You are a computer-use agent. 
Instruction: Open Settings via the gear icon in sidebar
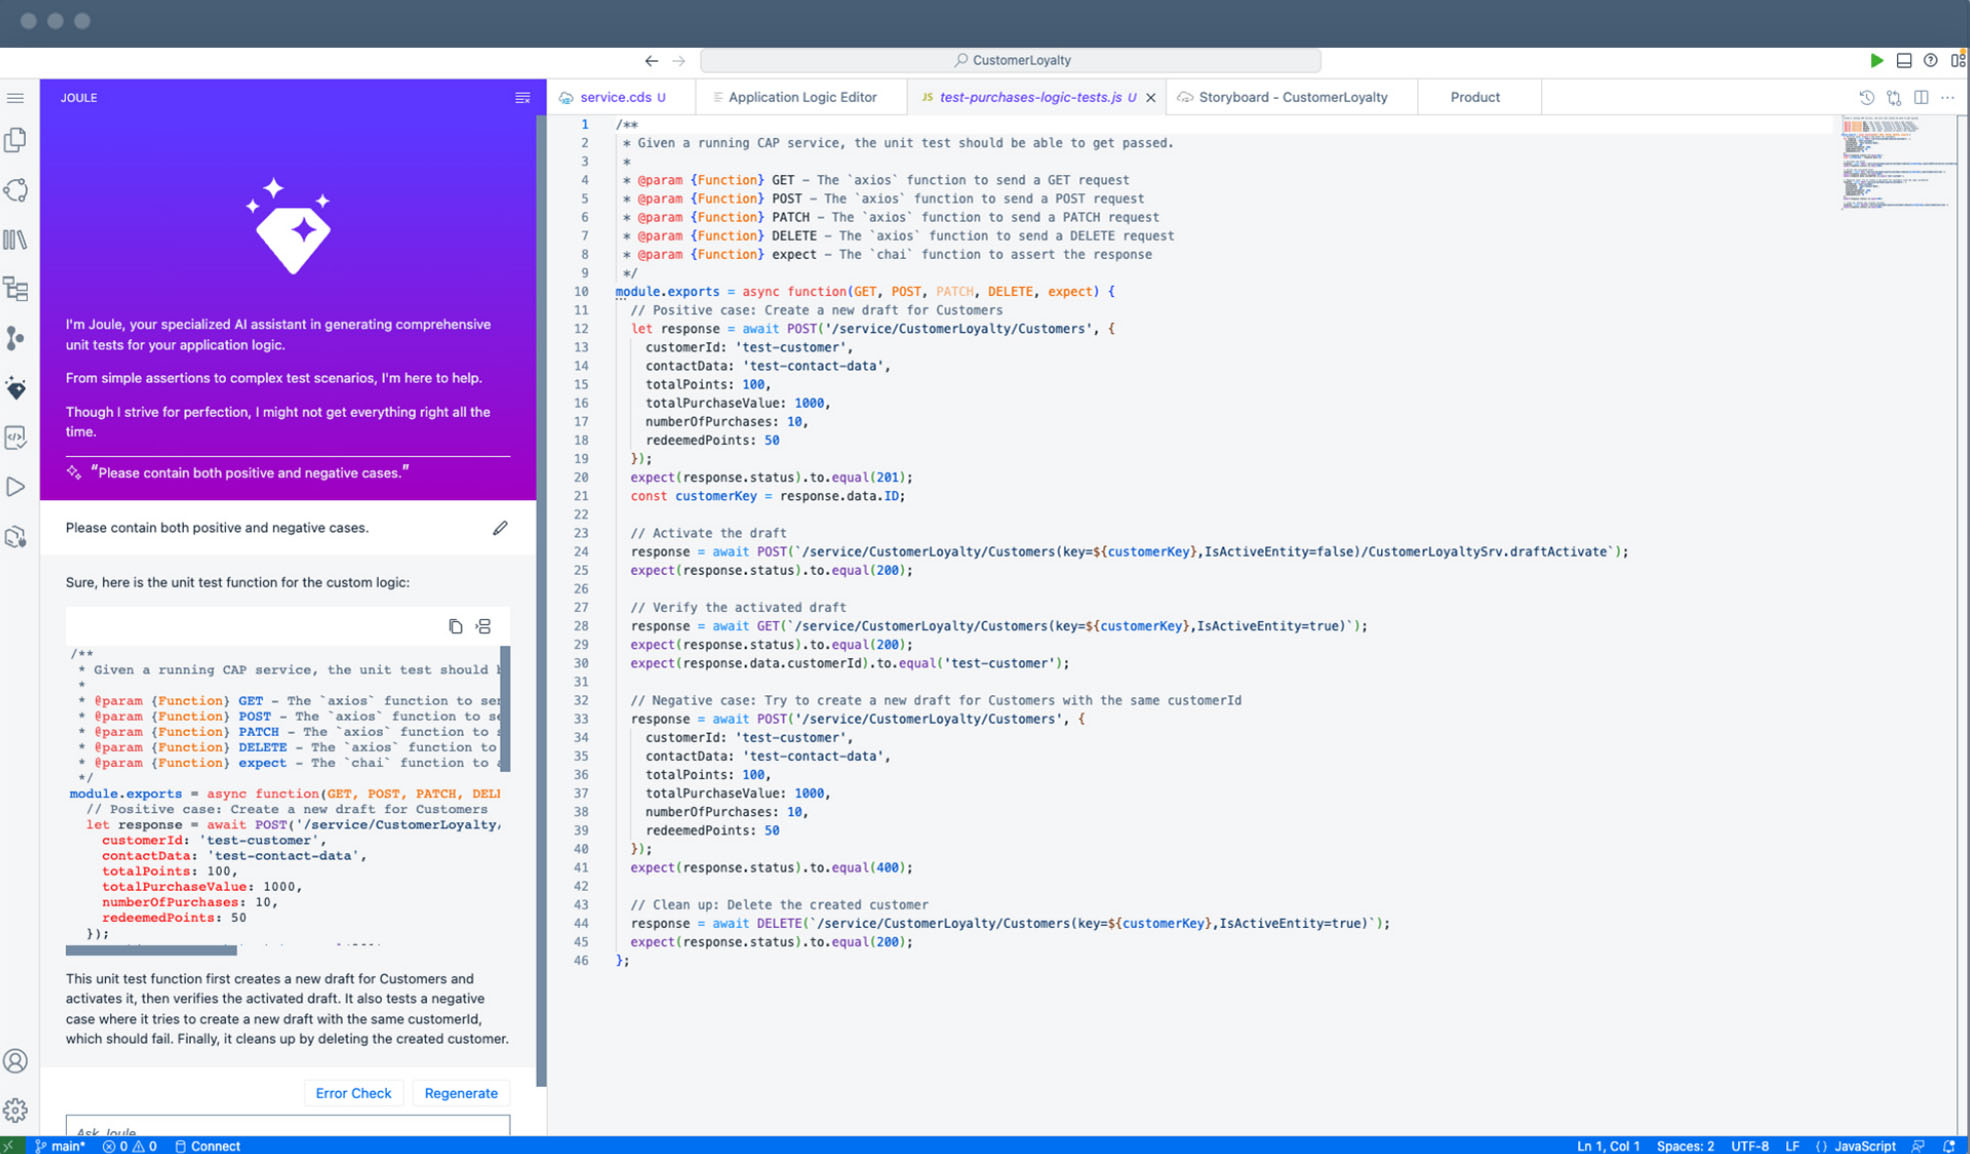[15, 1110]
